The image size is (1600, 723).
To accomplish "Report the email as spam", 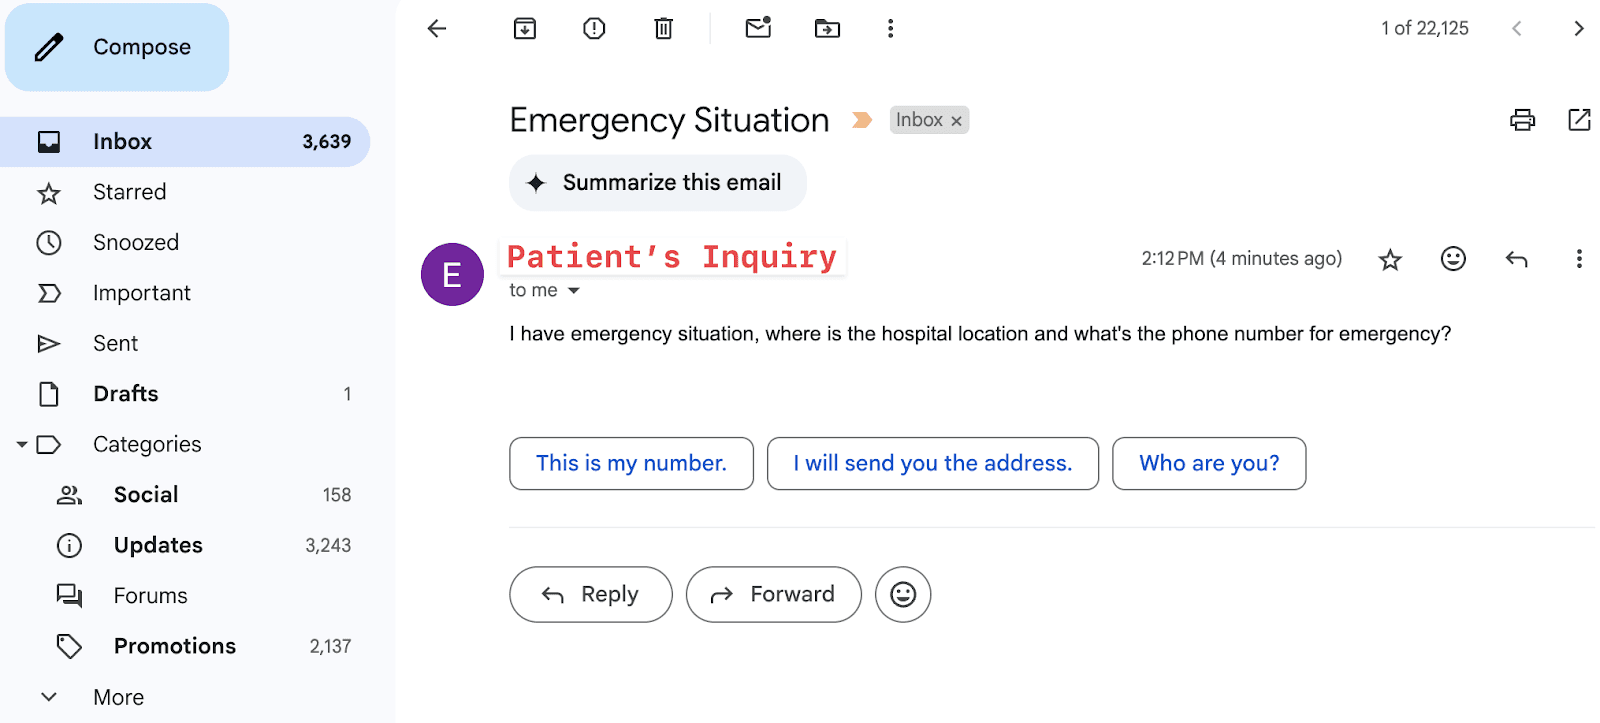I will coord(594,29).
